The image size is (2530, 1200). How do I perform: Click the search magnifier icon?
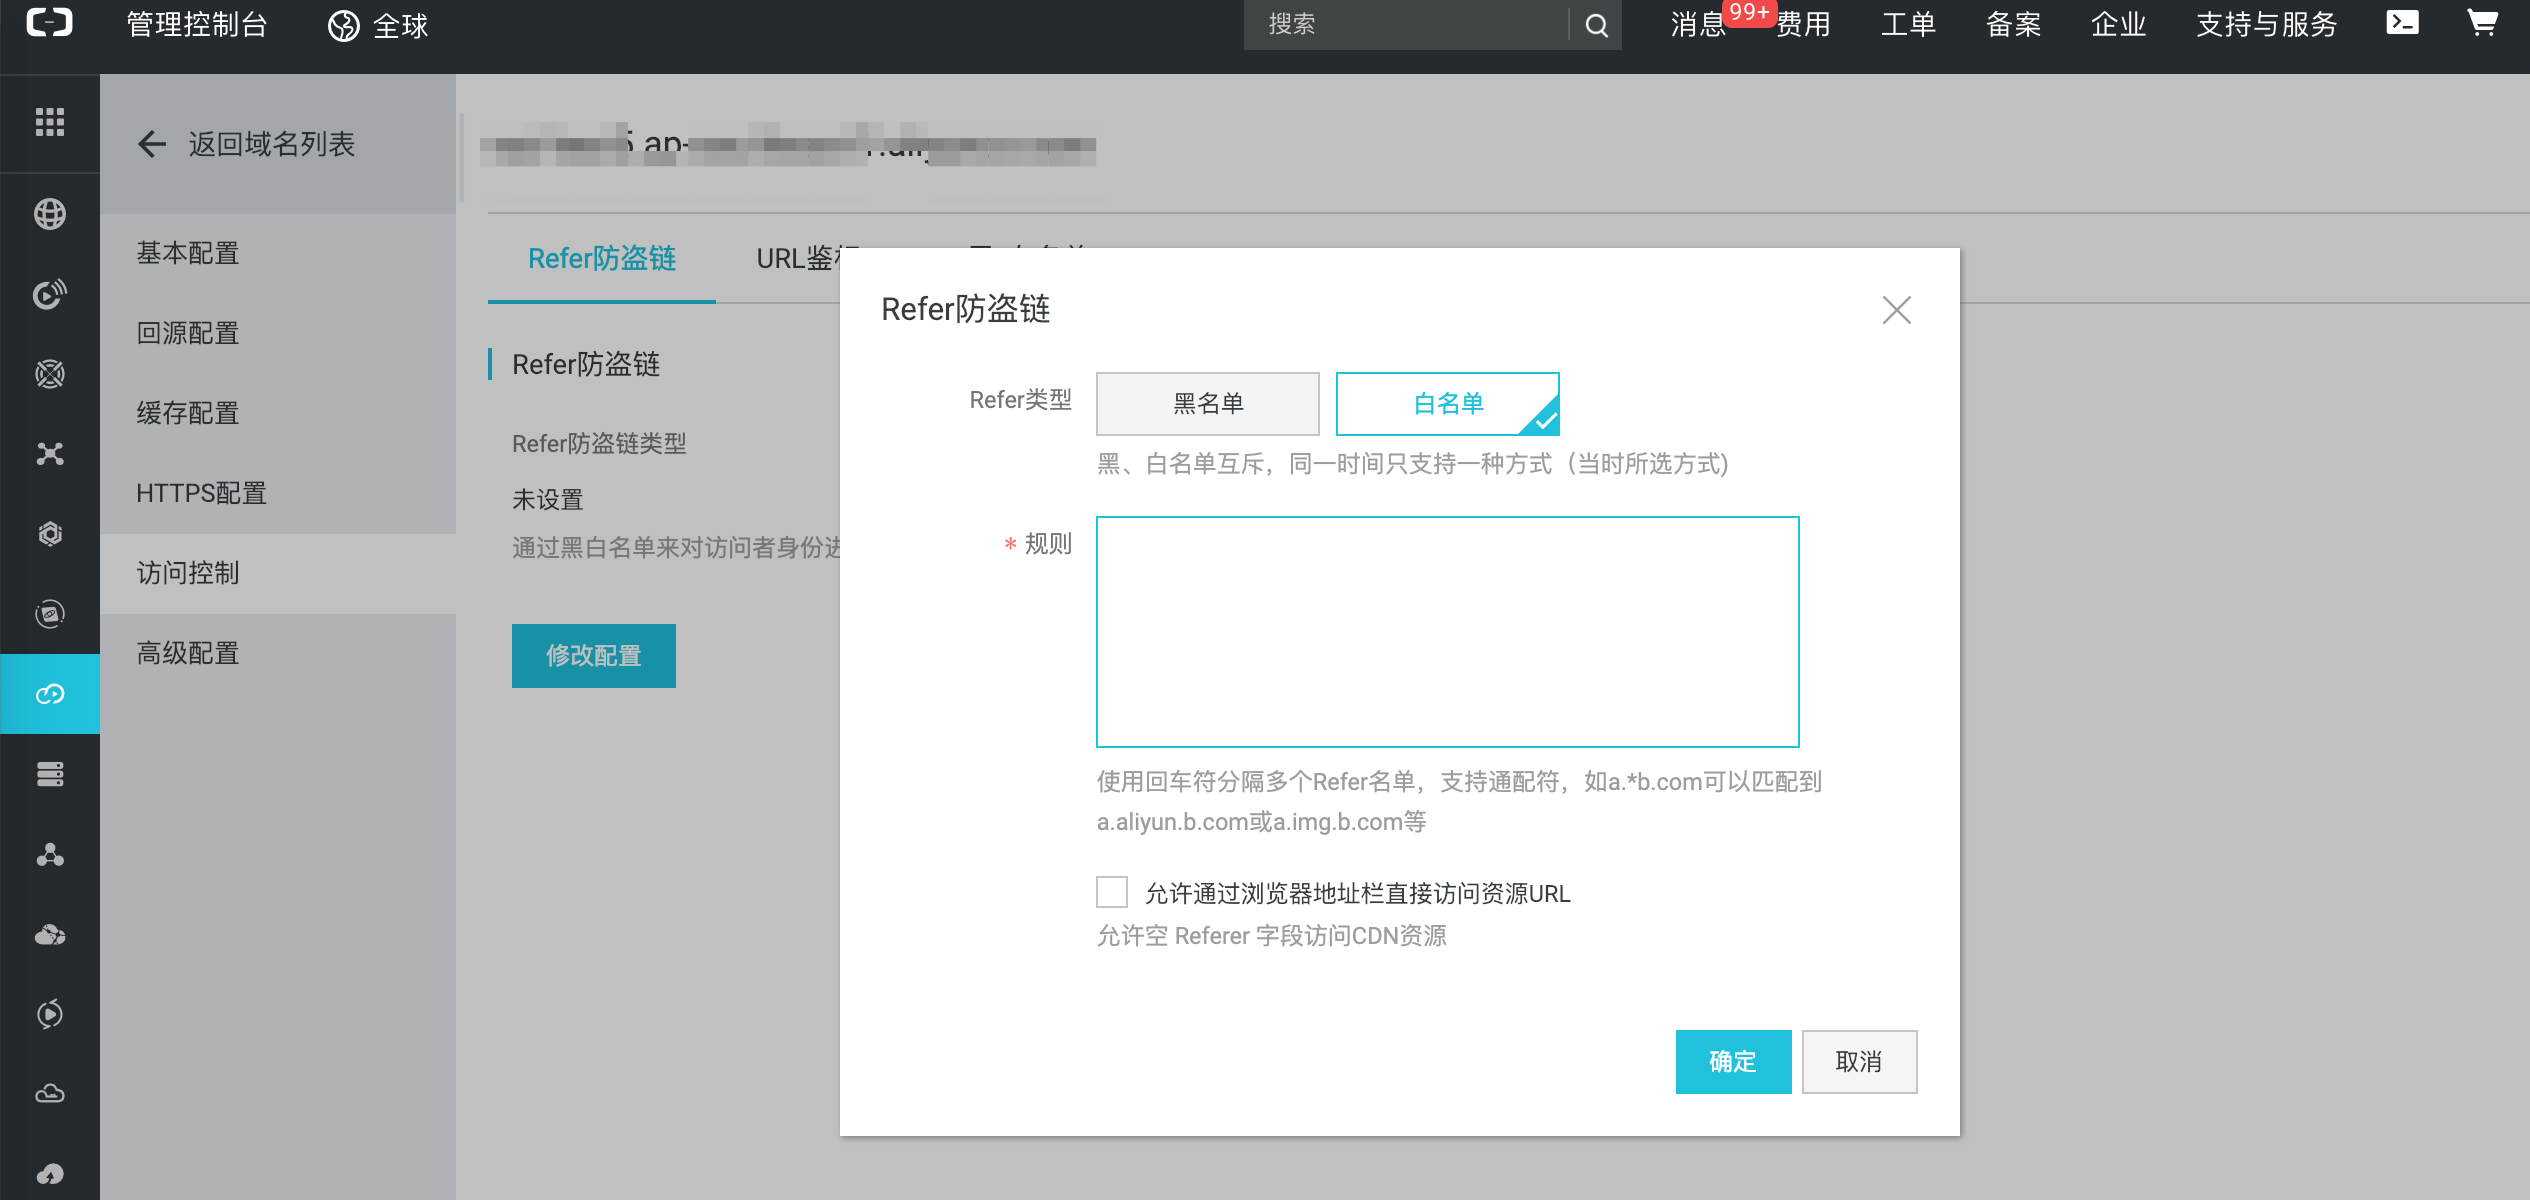1597,25
